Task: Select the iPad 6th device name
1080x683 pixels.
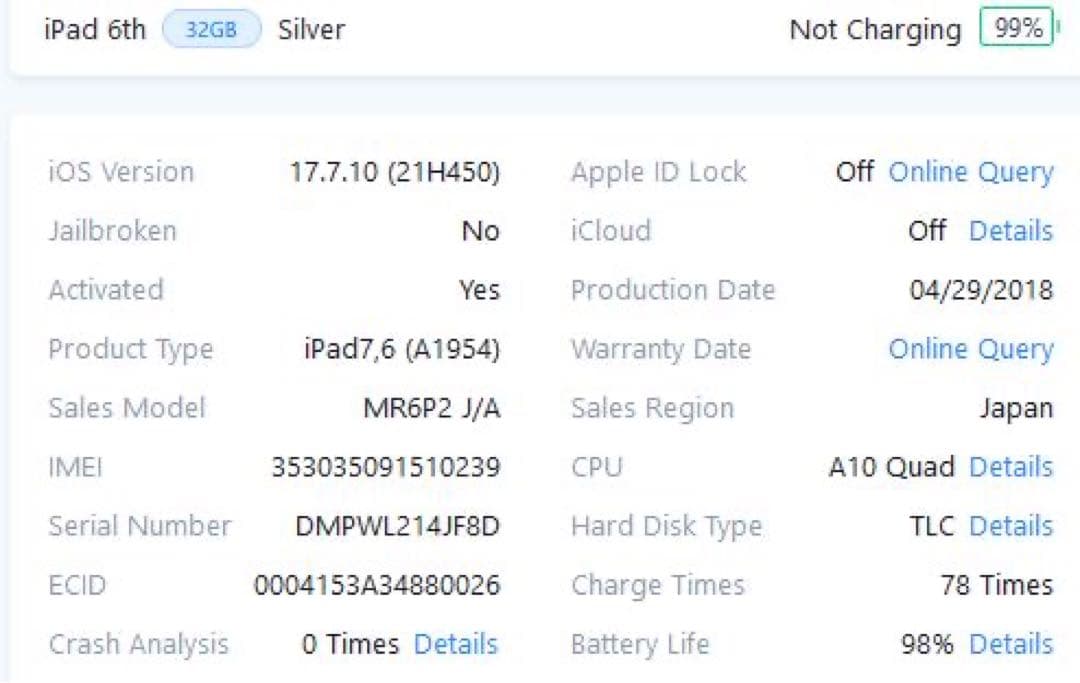Action: 94,29
